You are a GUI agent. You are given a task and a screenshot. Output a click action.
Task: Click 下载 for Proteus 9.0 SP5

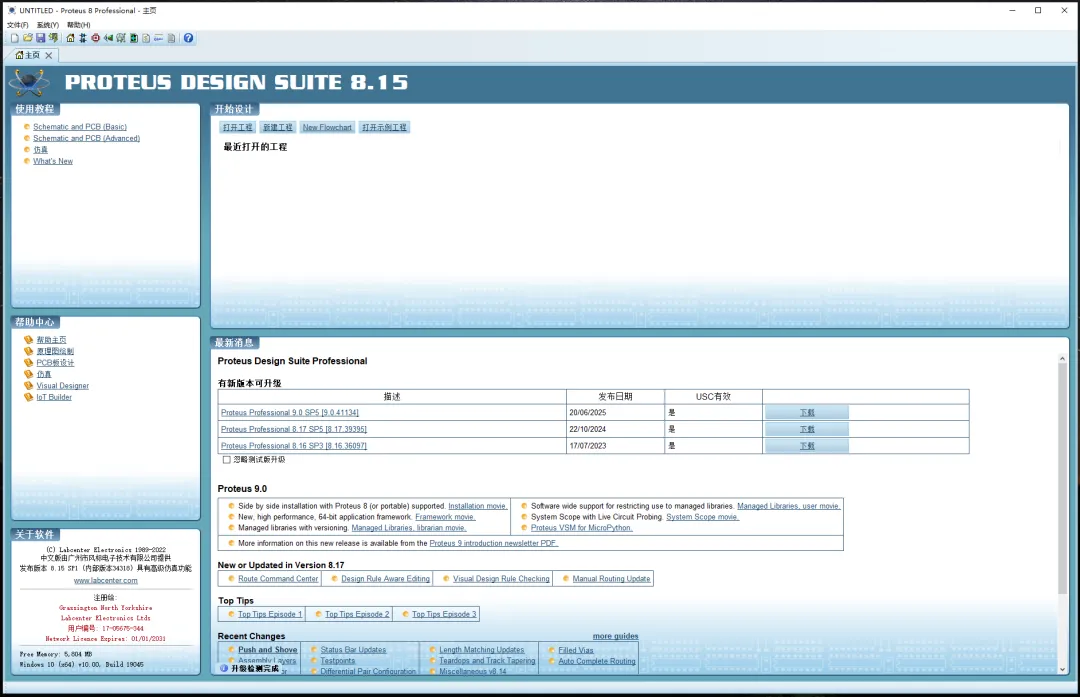807,413
